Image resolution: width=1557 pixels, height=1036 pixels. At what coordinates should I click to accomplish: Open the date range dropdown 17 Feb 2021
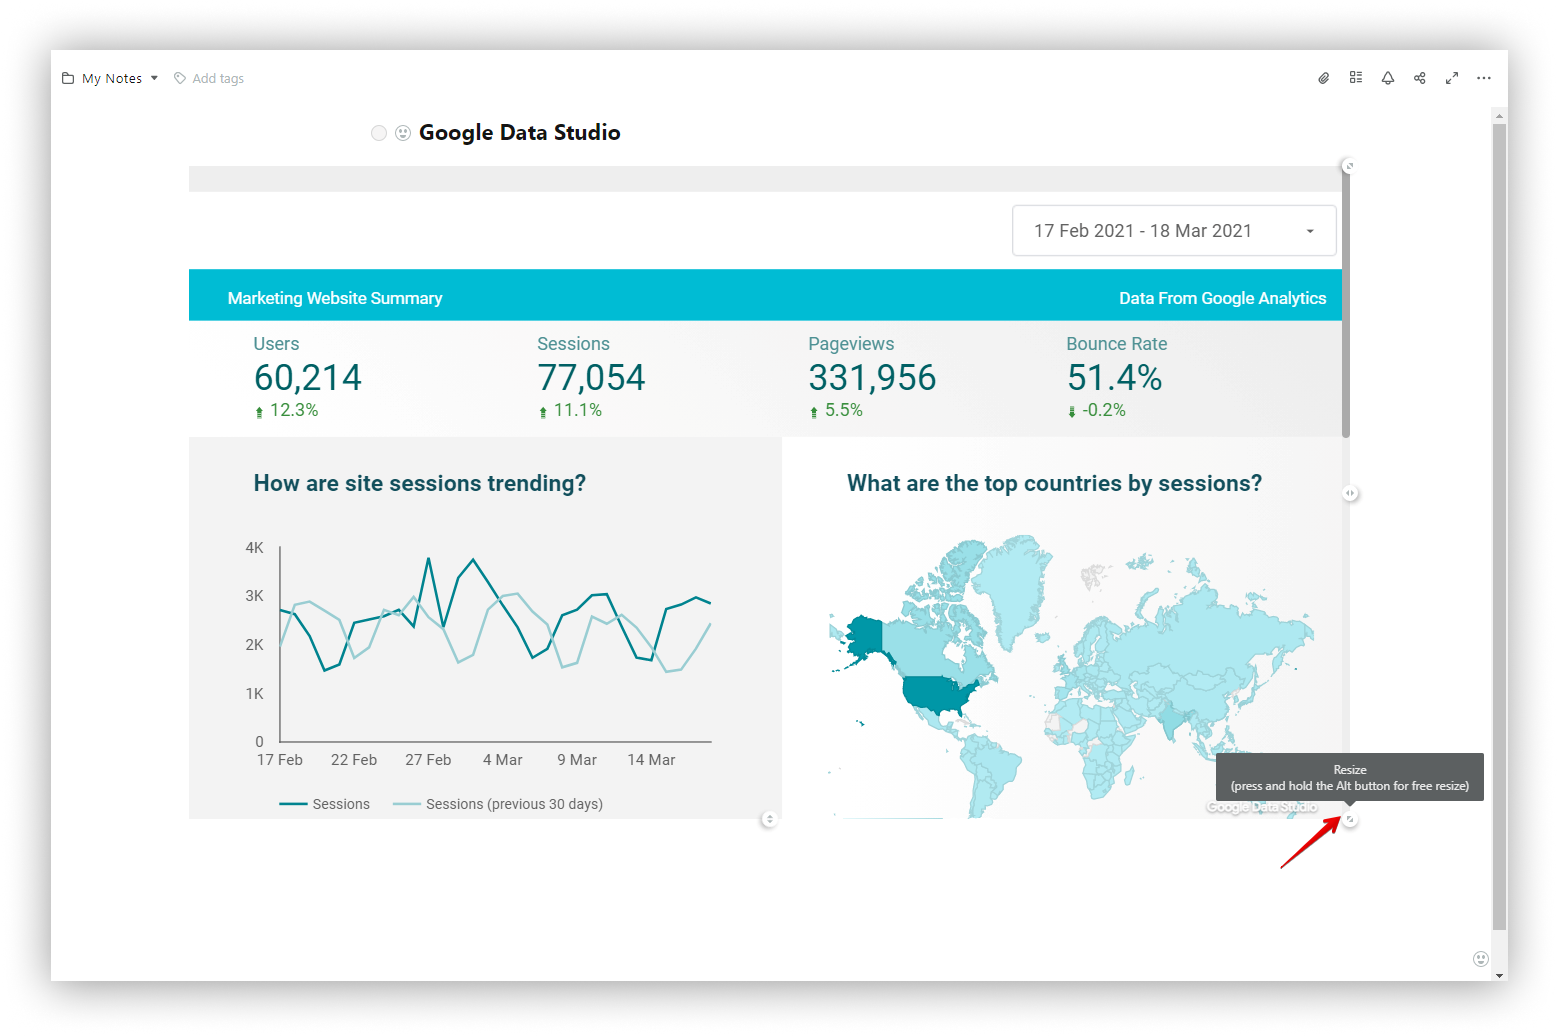pyautogui.click(x=1174, y=231)
